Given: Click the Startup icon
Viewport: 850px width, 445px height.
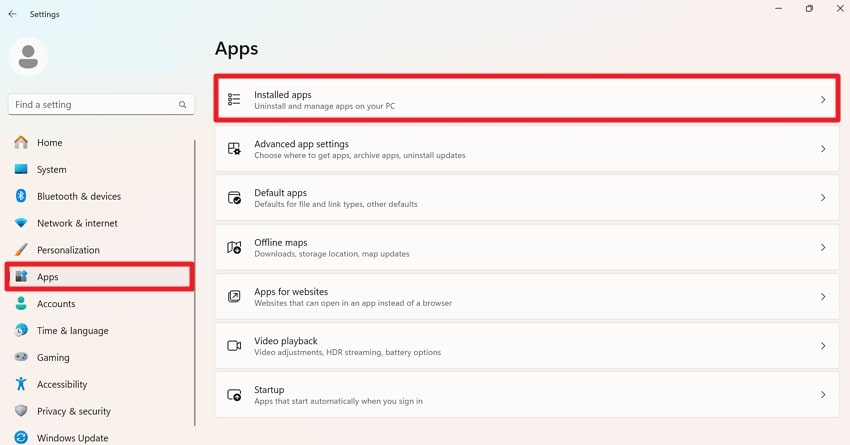Looking at the screenshot, I should tap(234, 395).
